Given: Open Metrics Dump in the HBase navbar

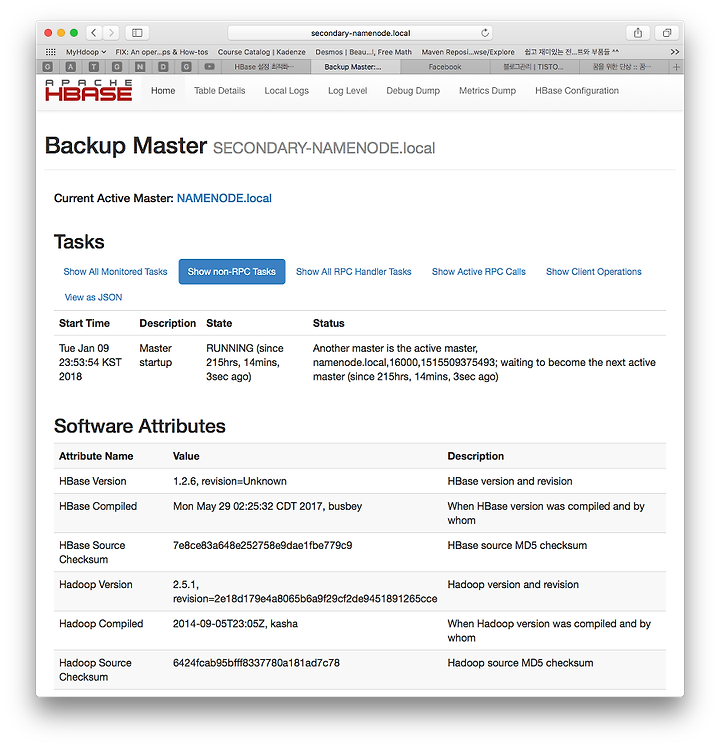Looking at the screenshot, I should pyautogui.click(x=487, y=91).
